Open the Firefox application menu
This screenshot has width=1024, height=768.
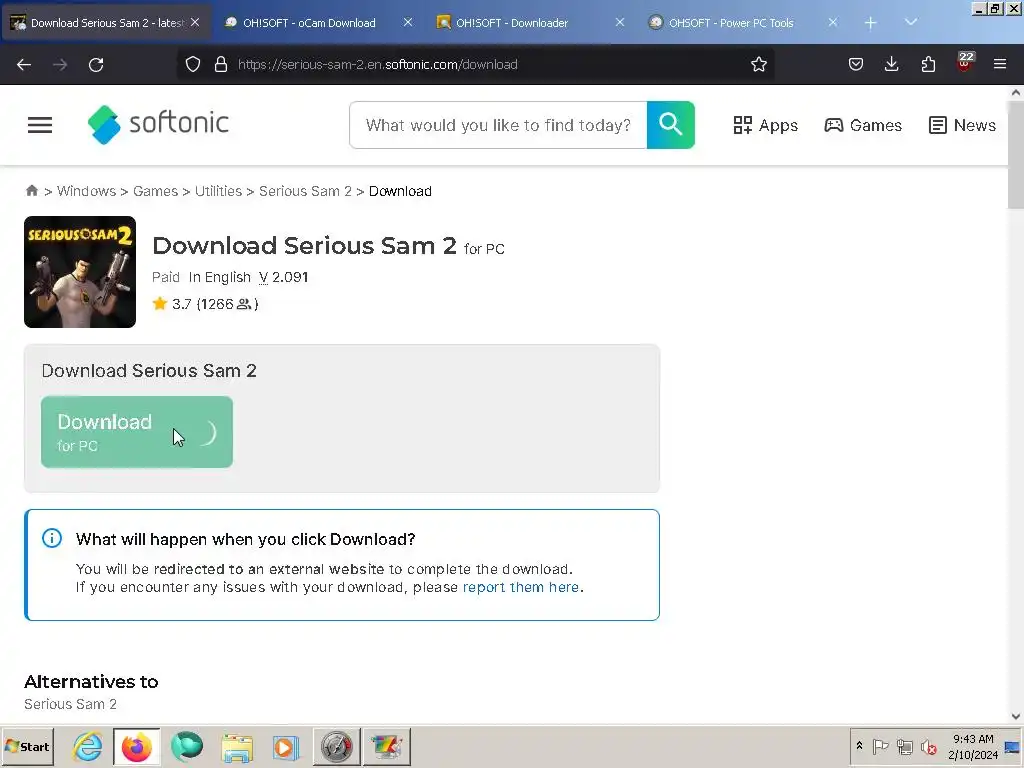point(1000,64)
